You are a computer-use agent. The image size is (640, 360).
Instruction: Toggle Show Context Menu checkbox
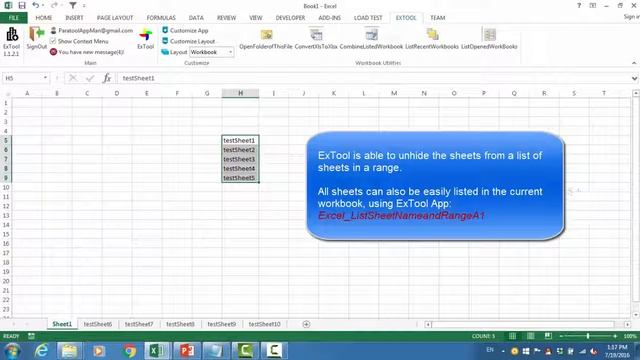click(53, 41)
